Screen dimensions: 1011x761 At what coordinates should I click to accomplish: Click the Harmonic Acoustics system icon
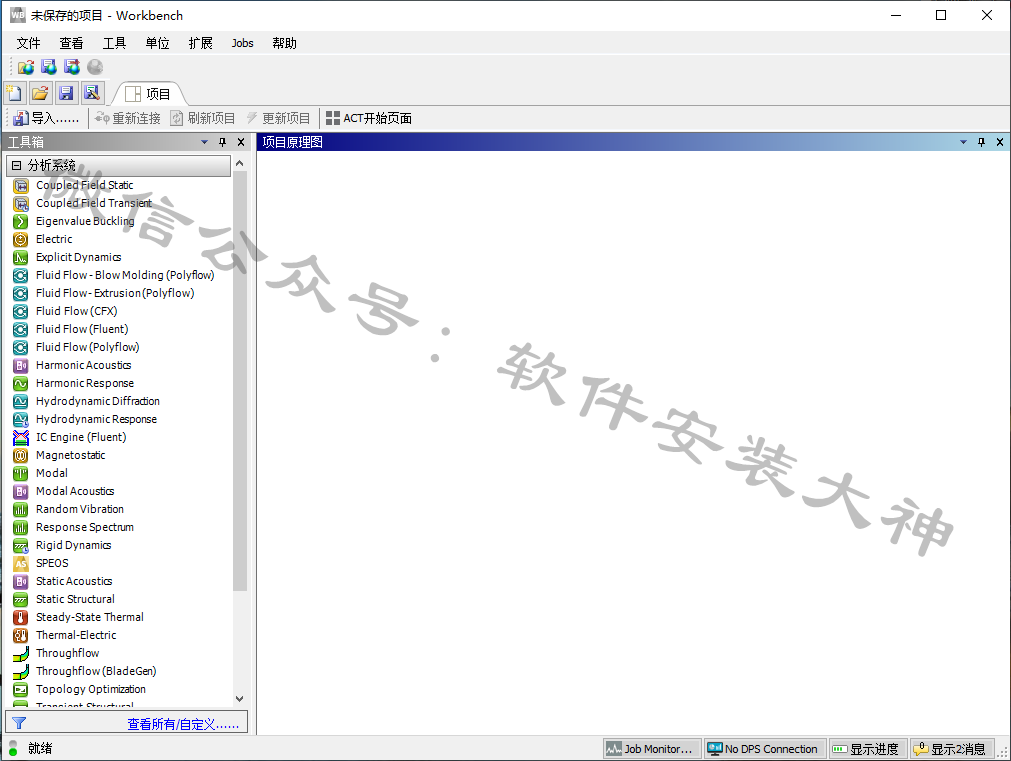21,366
